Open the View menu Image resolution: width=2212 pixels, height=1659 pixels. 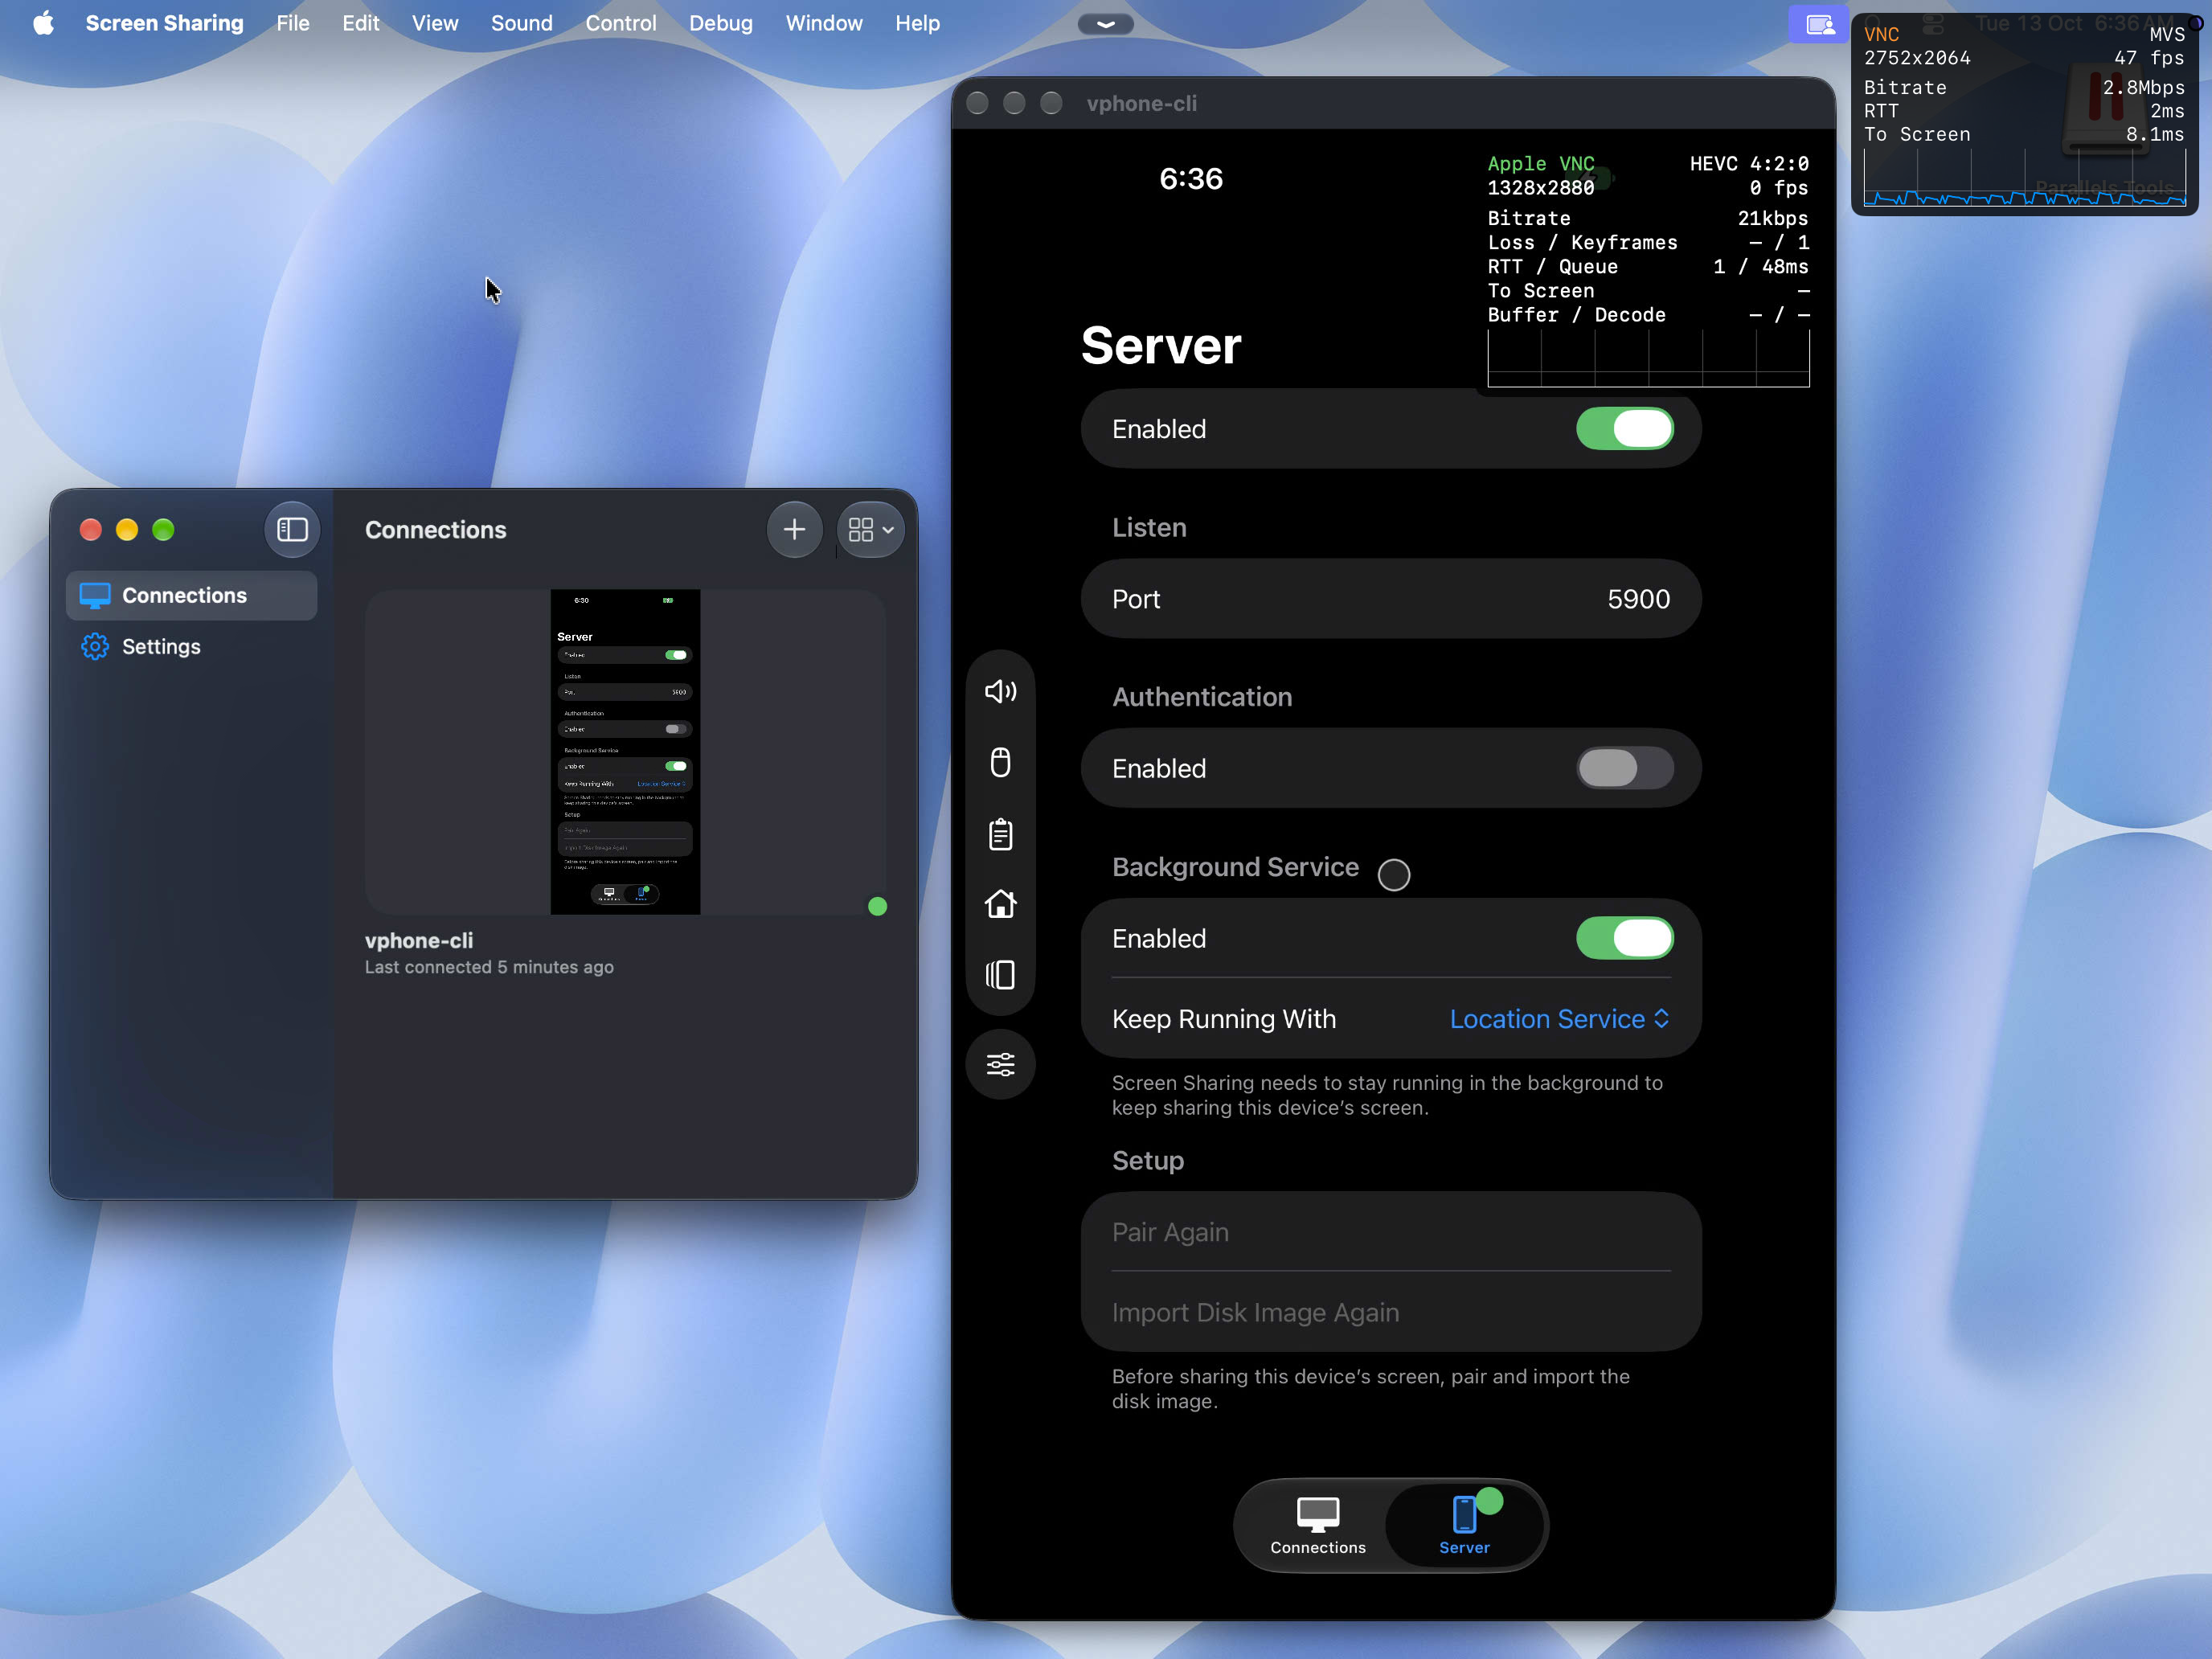435,23
